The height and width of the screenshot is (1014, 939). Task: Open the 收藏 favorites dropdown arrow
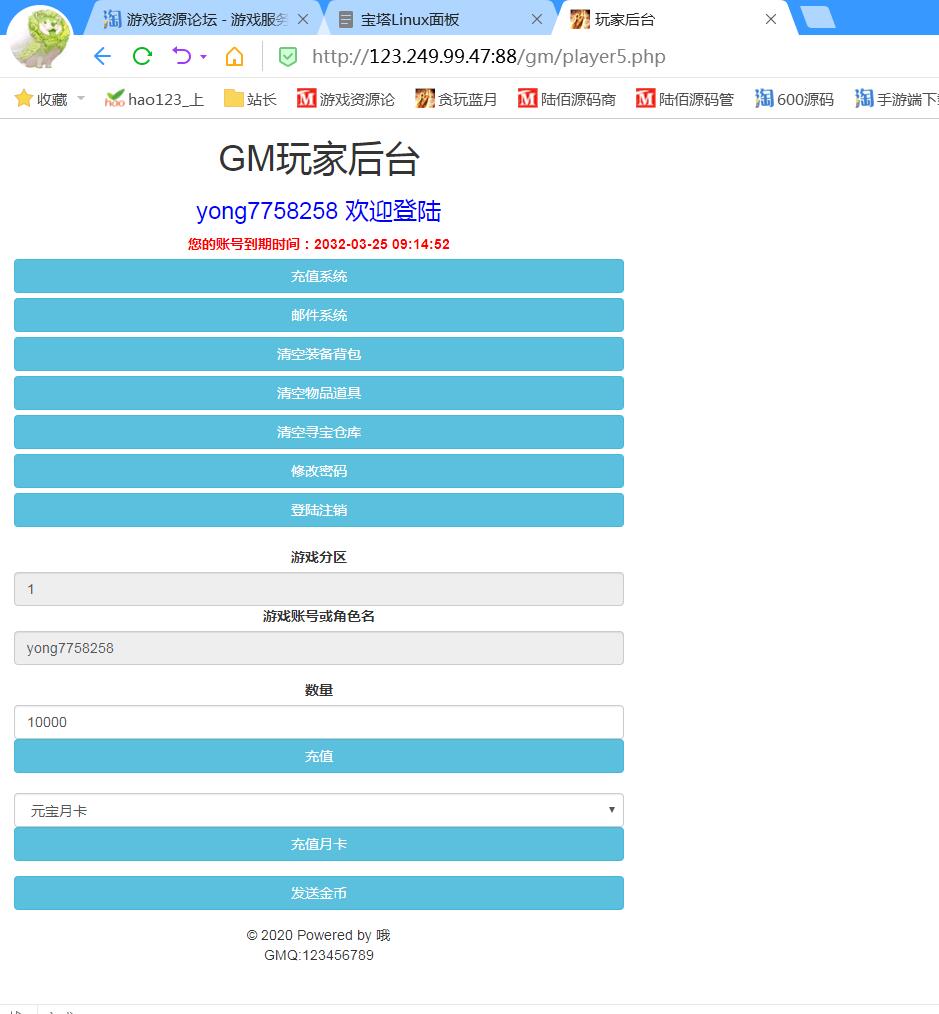[x=81, y=98]
